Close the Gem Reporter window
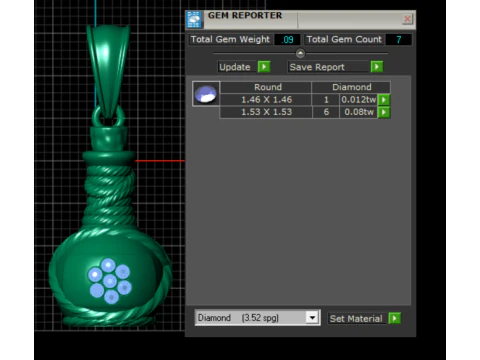This screenshot has width=480, height=360. point(407,19)
